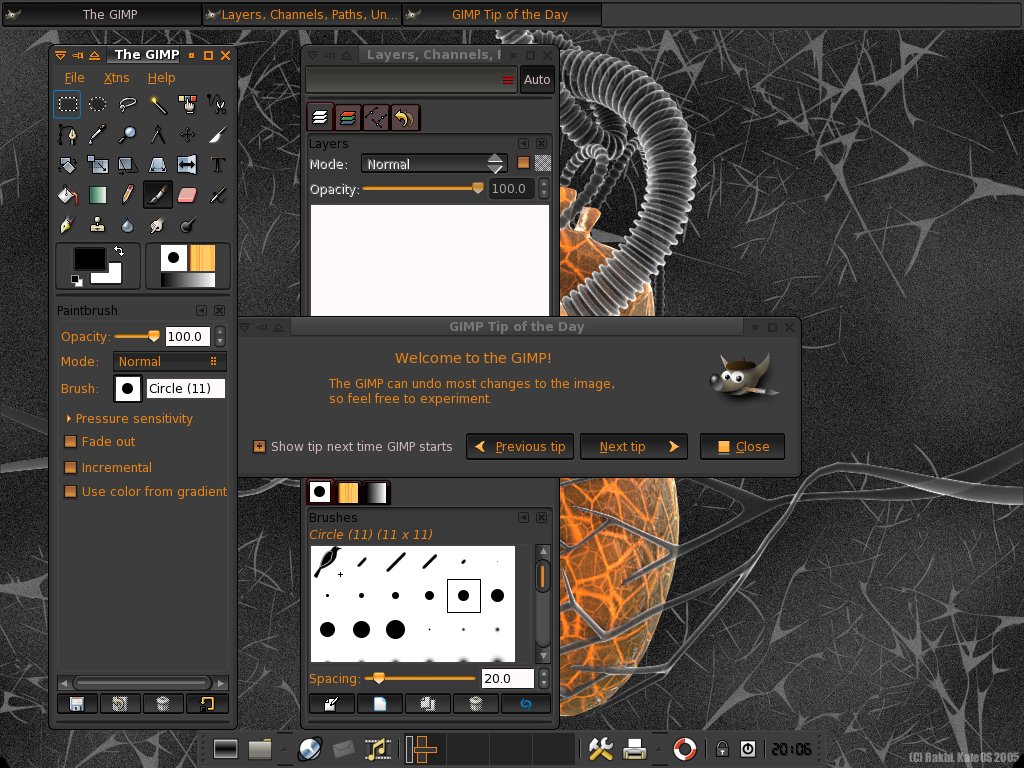Viewport: 1024px width, 768px height.
Task: Select the Airbrush tool
Action: click(217, 195)
